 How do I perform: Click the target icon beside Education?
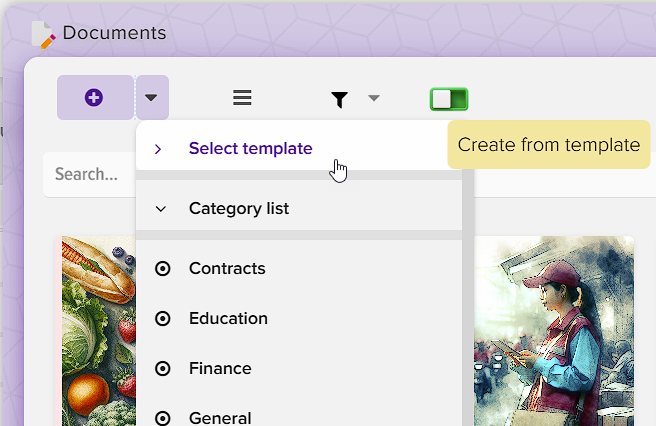pyautogui.click(x=162, y=319)
